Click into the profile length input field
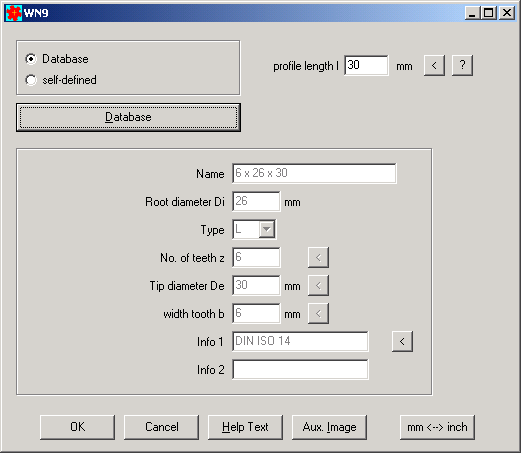The image size is (521, 453). 366,65
